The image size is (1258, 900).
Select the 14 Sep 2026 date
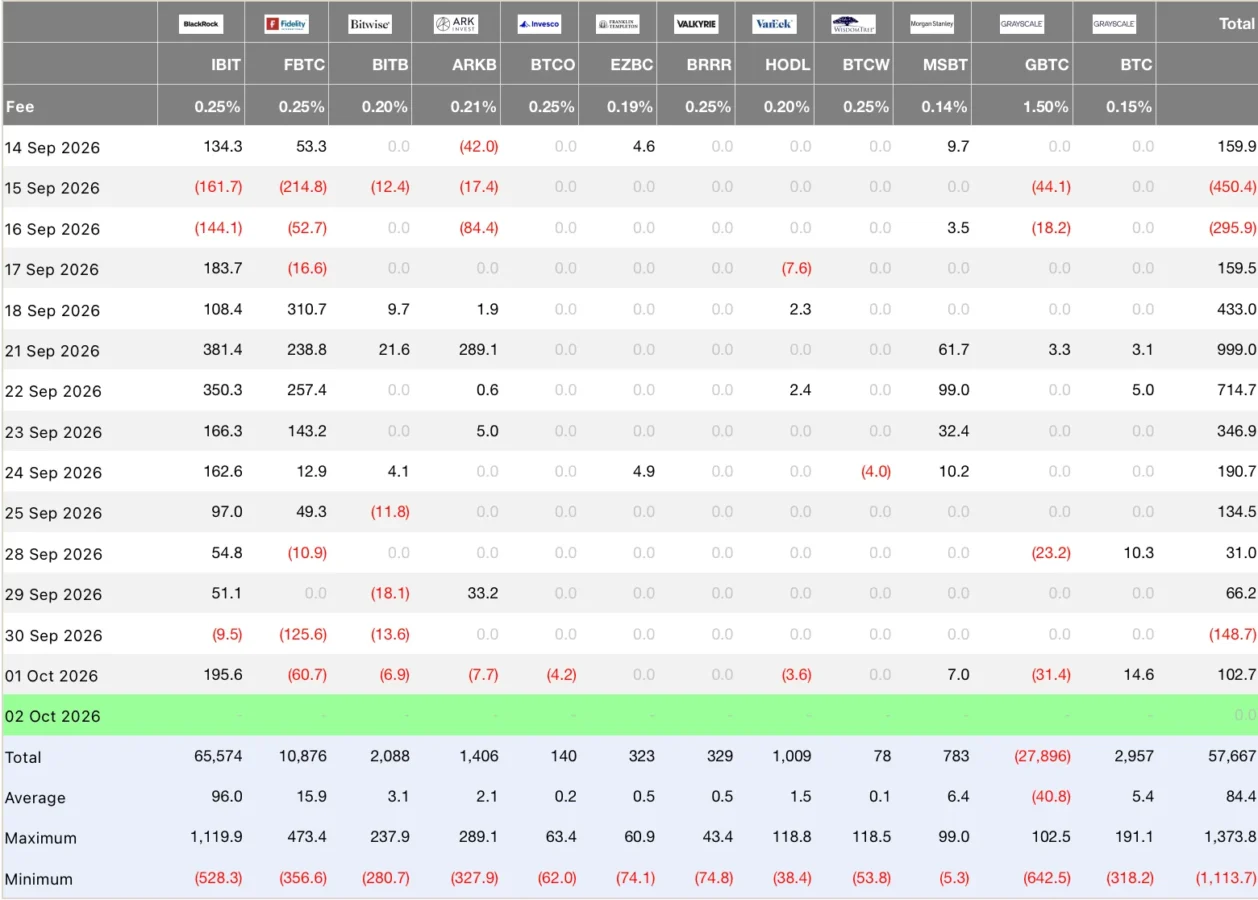click(x=52, y=148)
